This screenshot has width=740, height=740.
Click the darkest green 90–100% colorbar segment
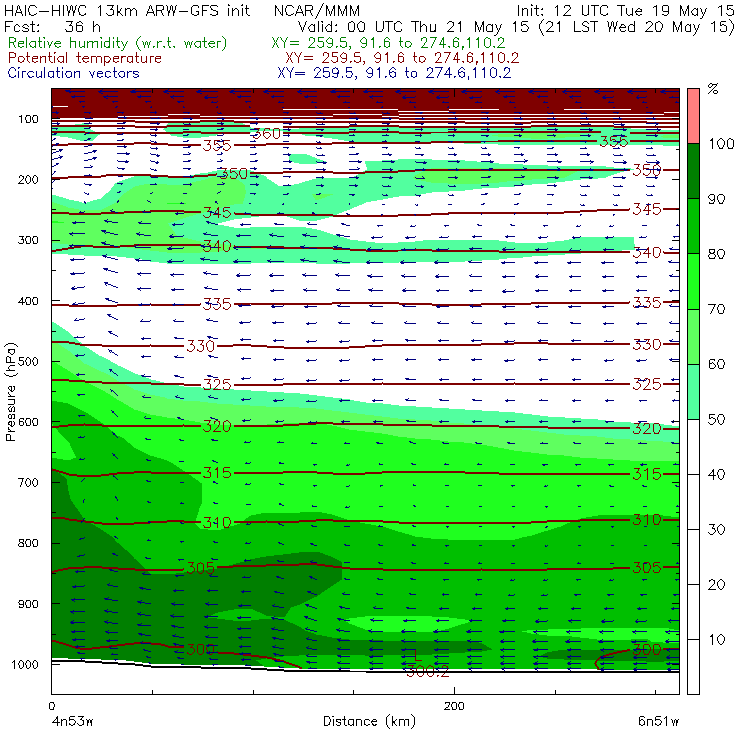(693, 171)
